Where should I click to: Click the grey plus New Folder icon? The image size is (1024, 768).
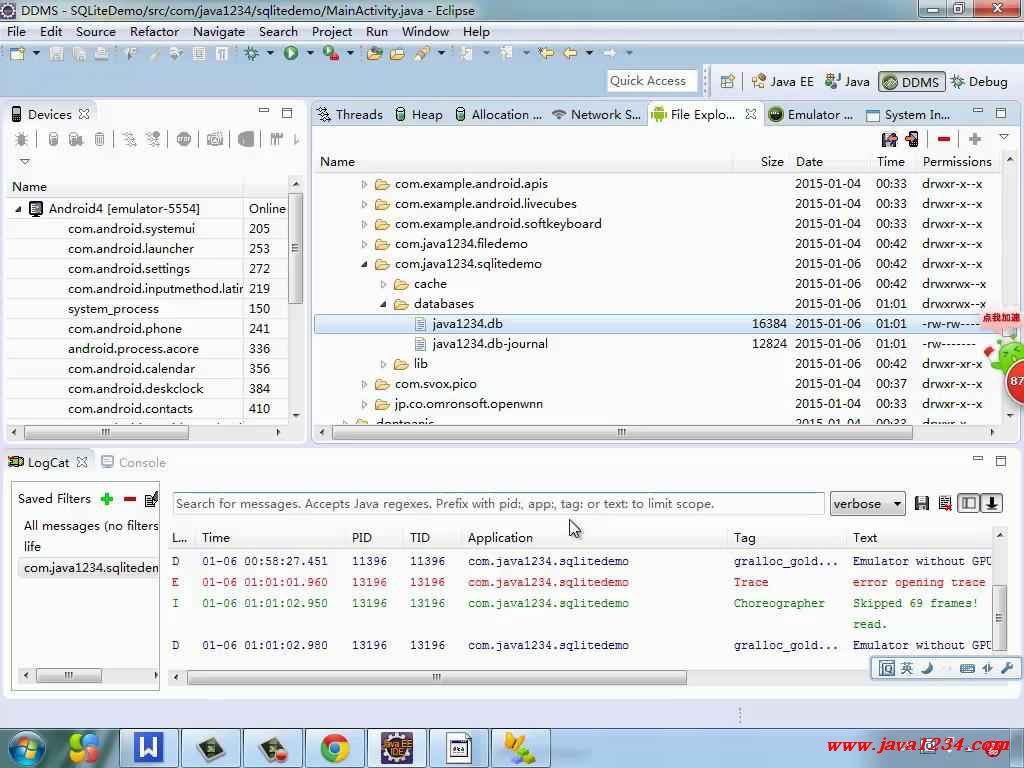click(974, 139)
